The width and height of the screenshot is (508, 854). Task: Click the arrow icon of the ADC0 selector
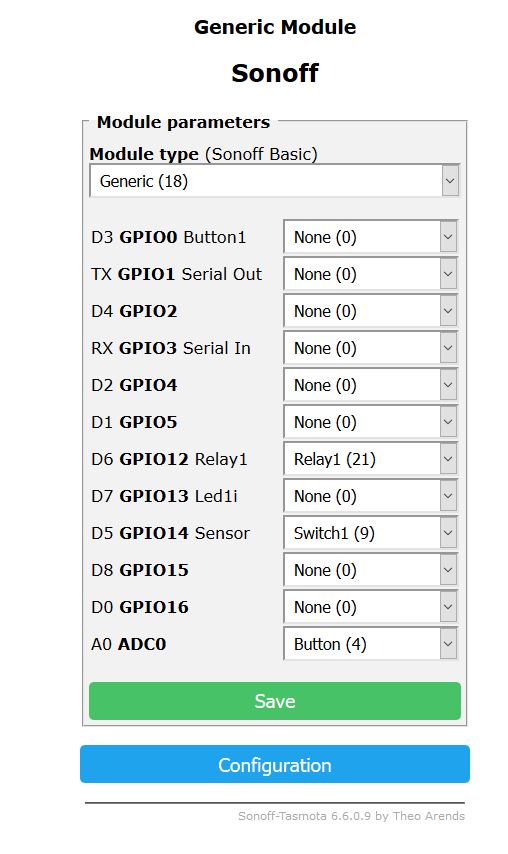(448, 644)
